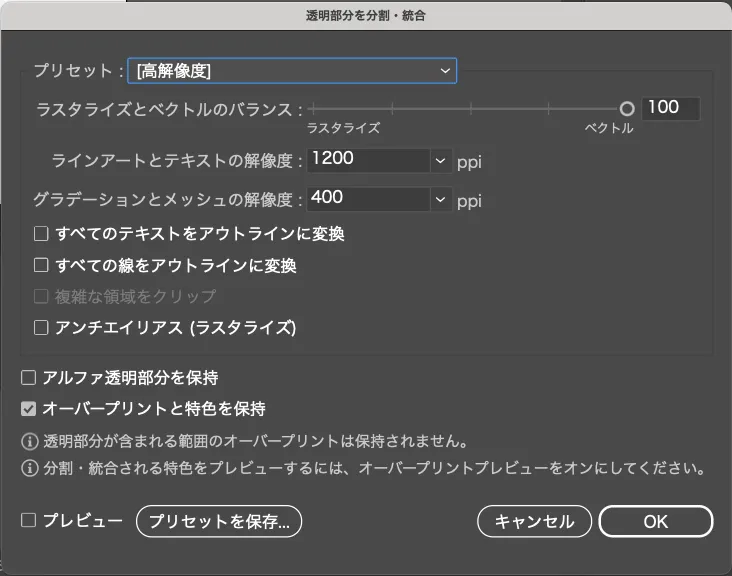
Task: Check the アルファ透明部分を保持 option
Action: coord(29,378)
